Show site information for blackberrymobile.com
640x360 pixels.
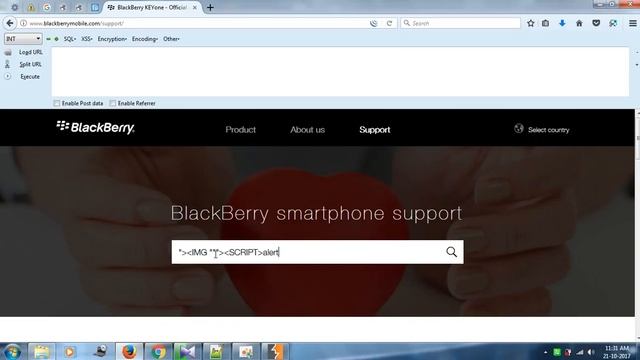click(24, 23)
